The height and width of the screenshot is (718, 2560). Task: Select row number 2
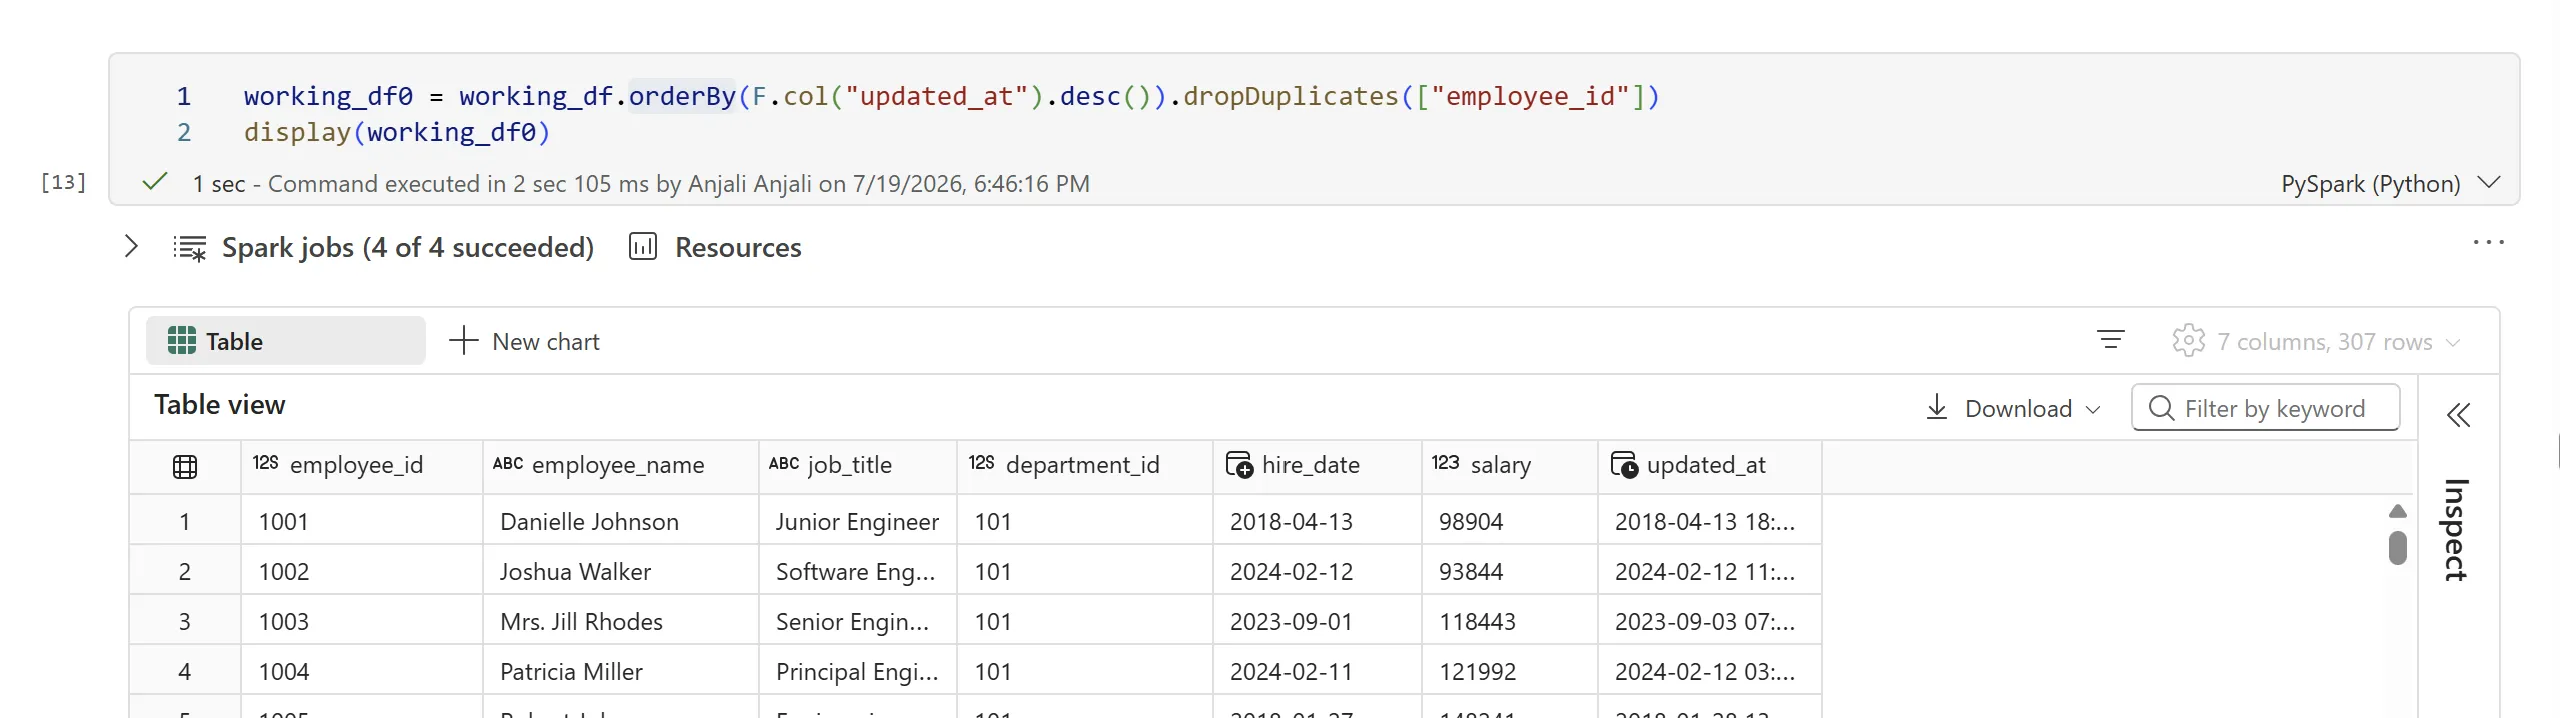[x=185, y=571]
